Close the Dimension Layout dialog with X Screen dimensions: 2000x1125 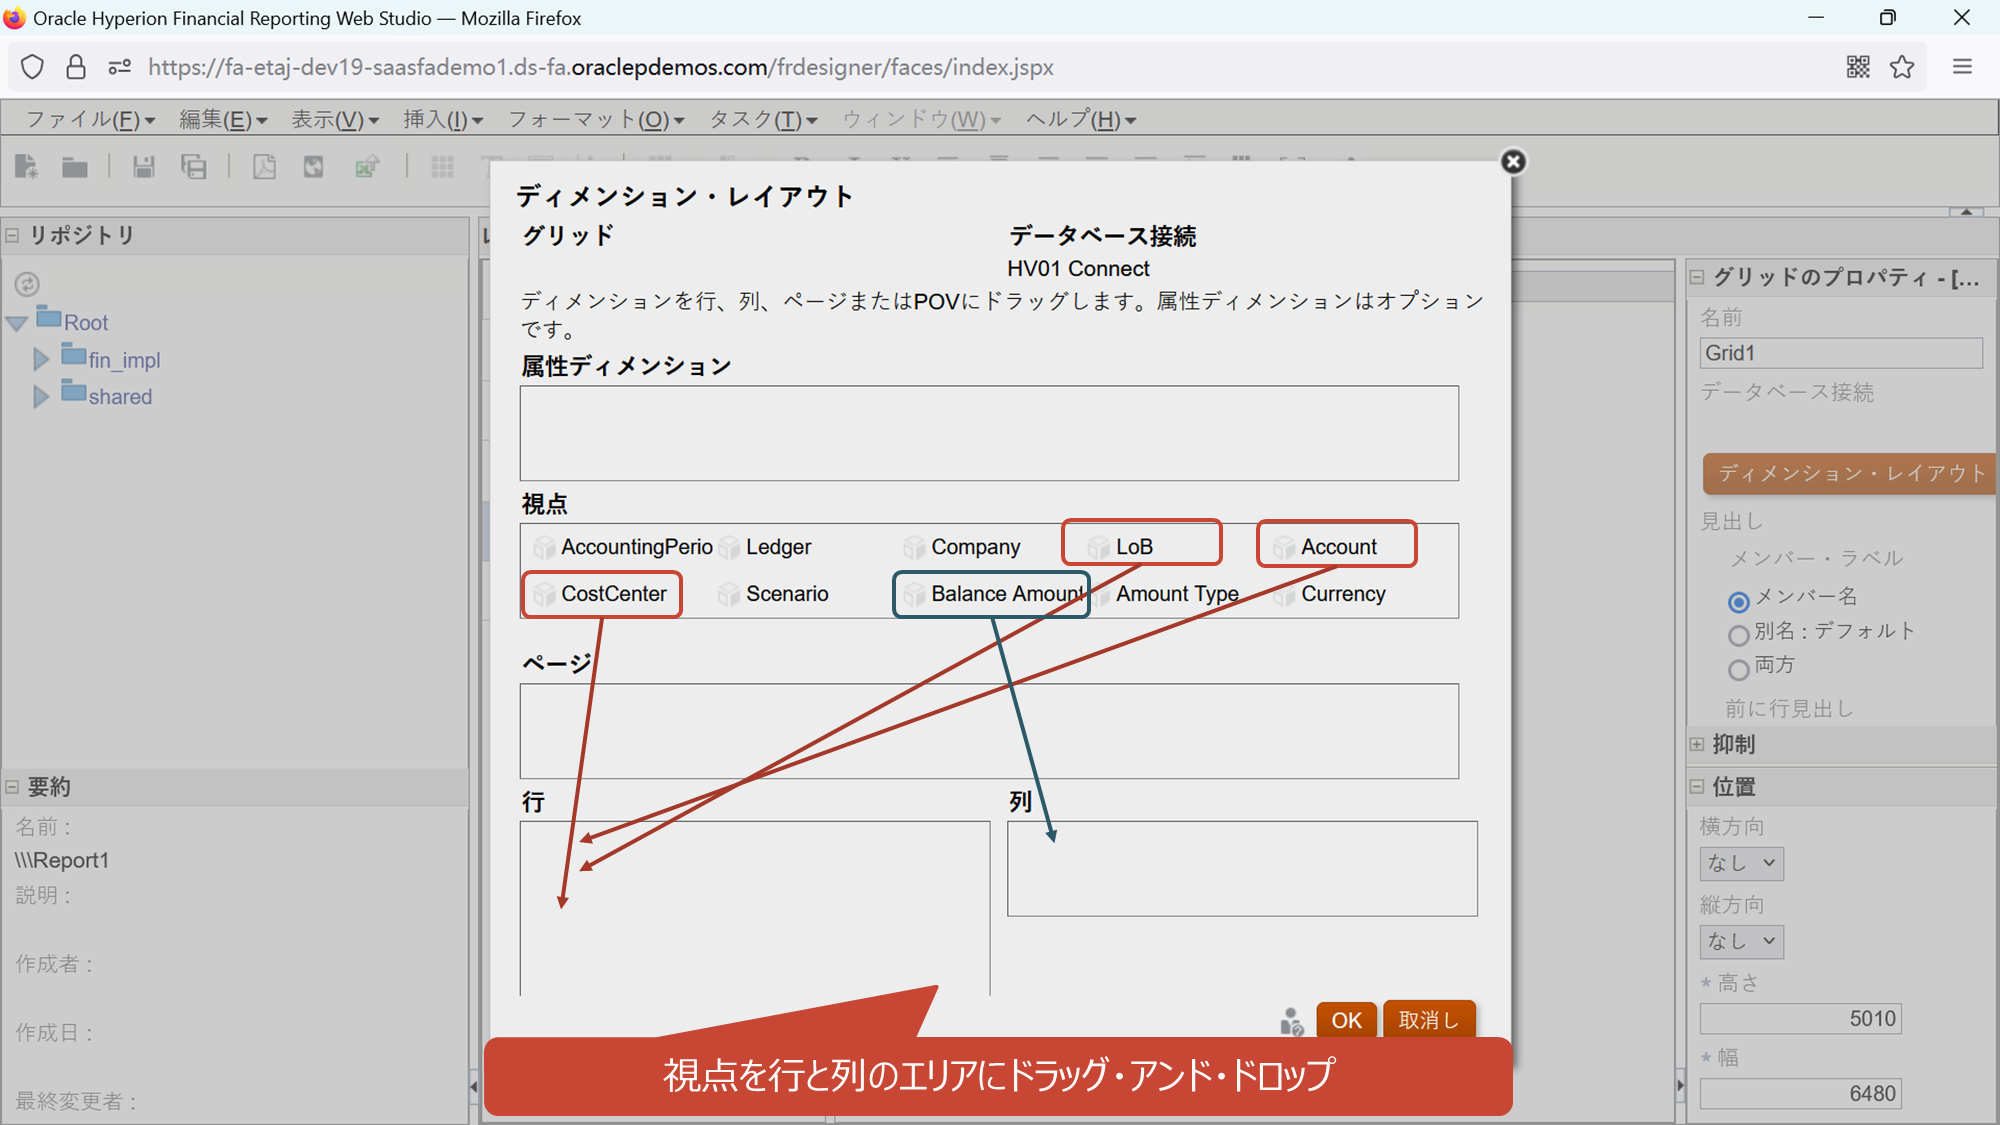pos(1513,162)
